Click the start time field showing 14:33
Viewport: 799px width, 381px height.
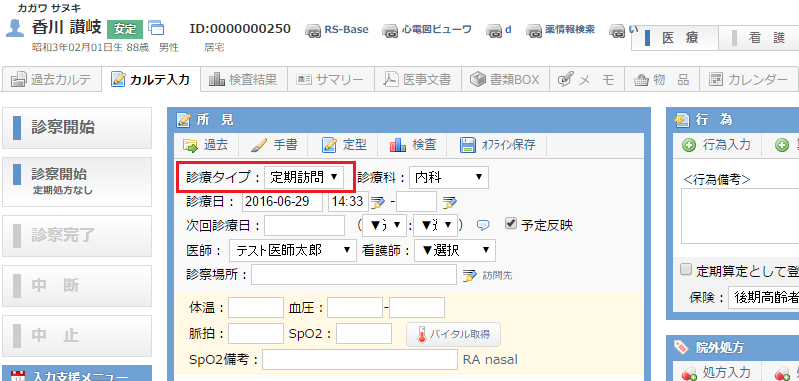(348, 202)
